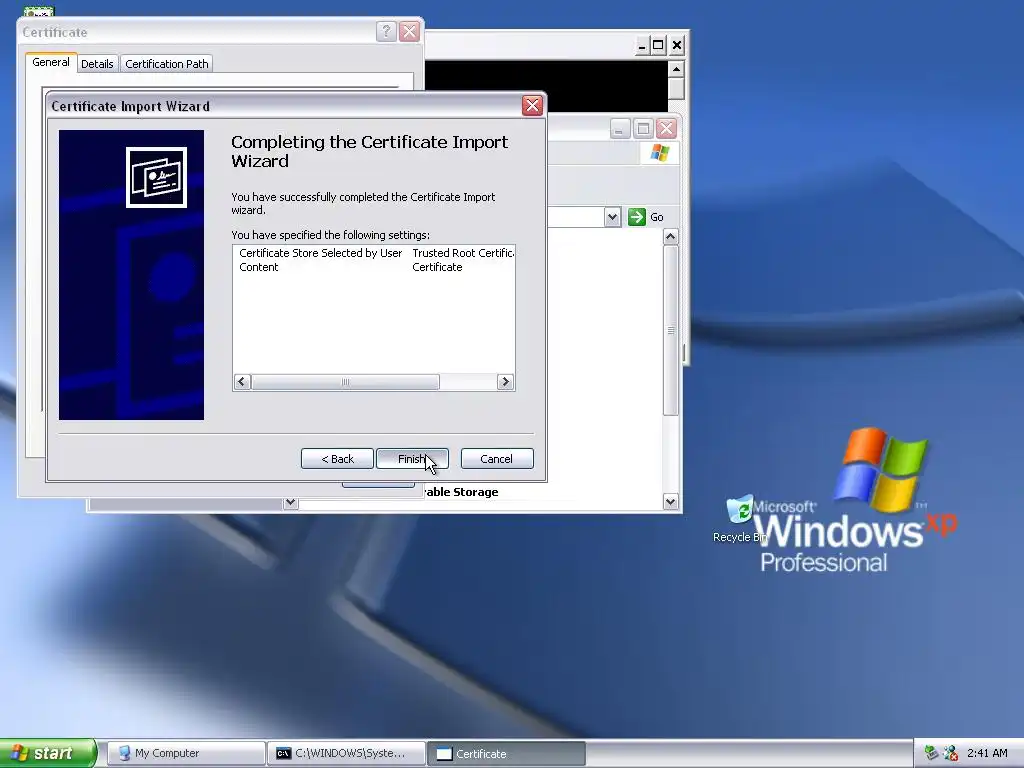Cancel the Certificate Import Wizard

coord(497,459)
